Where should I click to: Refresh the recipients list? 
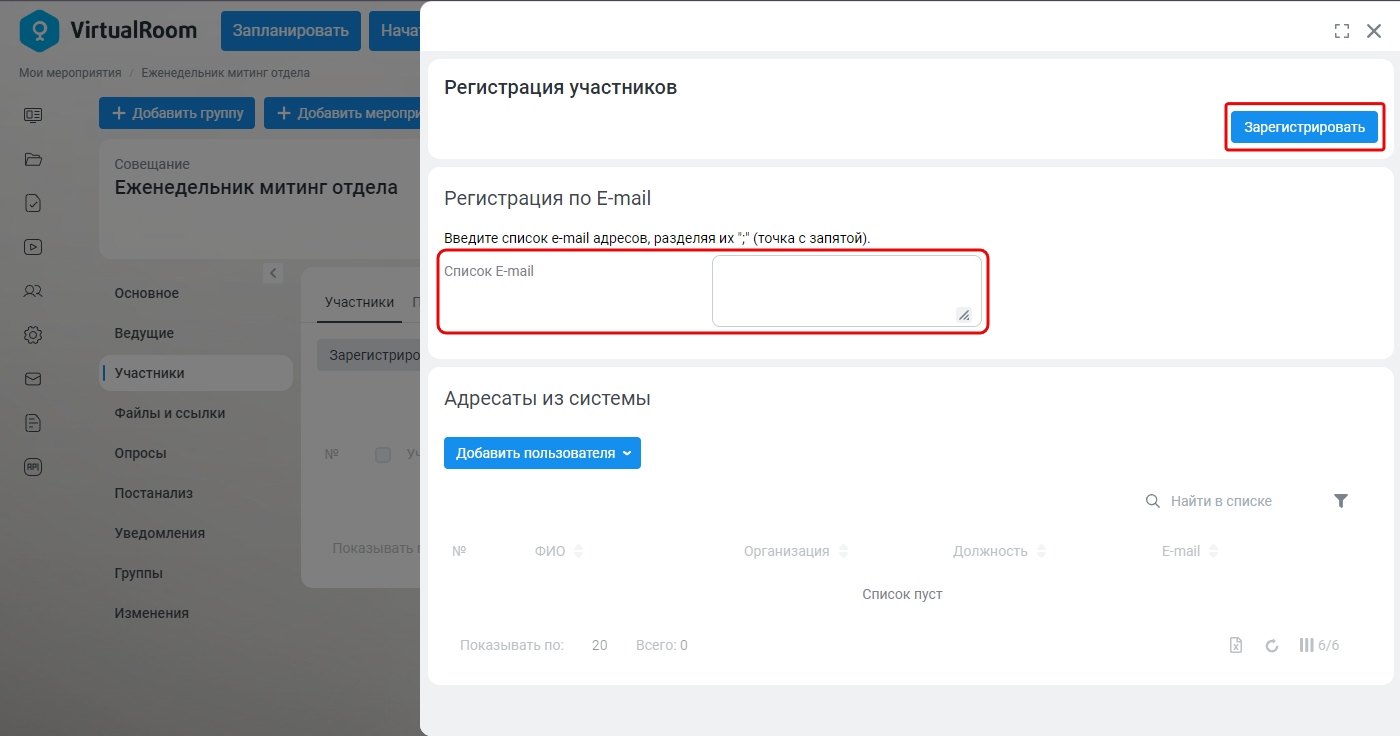click(1272, 646)
